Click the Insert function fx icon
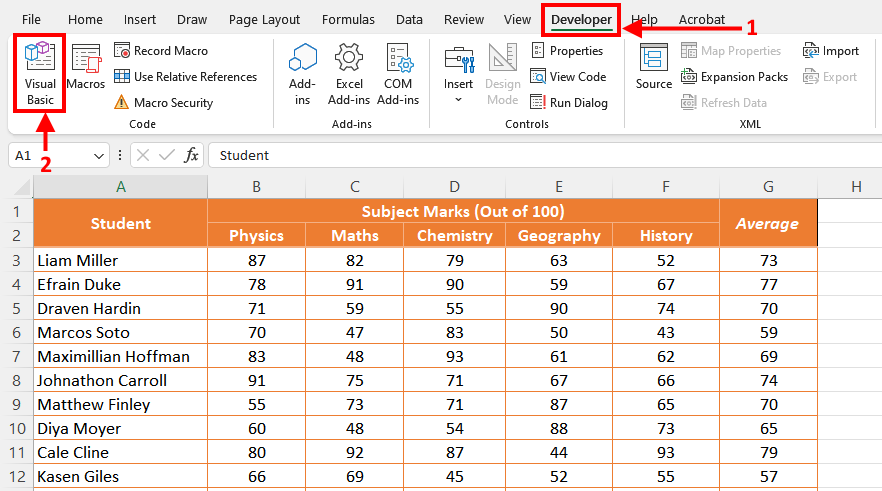882x491 pixels. click(x=192, y=155)
